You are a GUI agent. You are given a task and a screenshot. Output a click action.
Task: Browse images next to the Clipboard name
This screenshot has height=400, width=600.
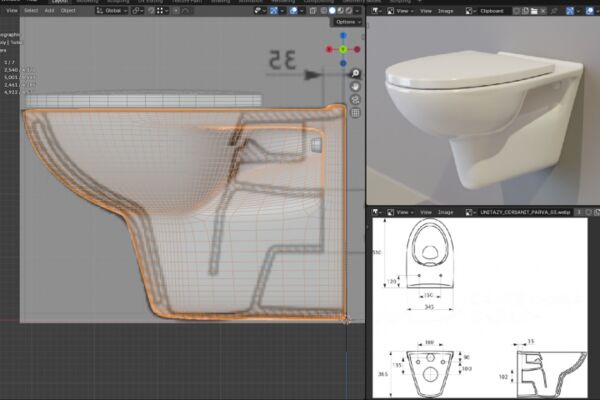click(x=469, y=11)
